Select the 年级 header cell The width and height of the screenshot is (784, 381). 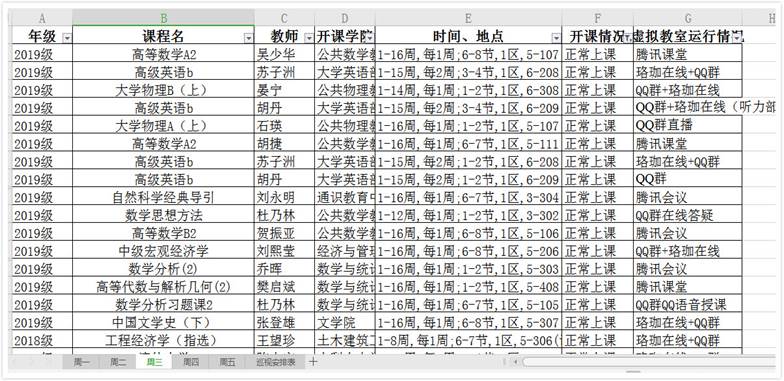coord(42,36)
